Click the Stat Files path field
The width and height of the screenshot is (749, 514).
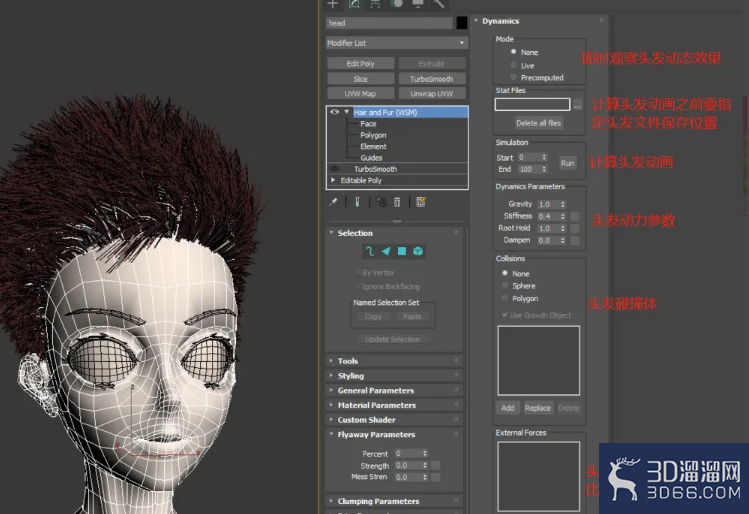point(533,105)
